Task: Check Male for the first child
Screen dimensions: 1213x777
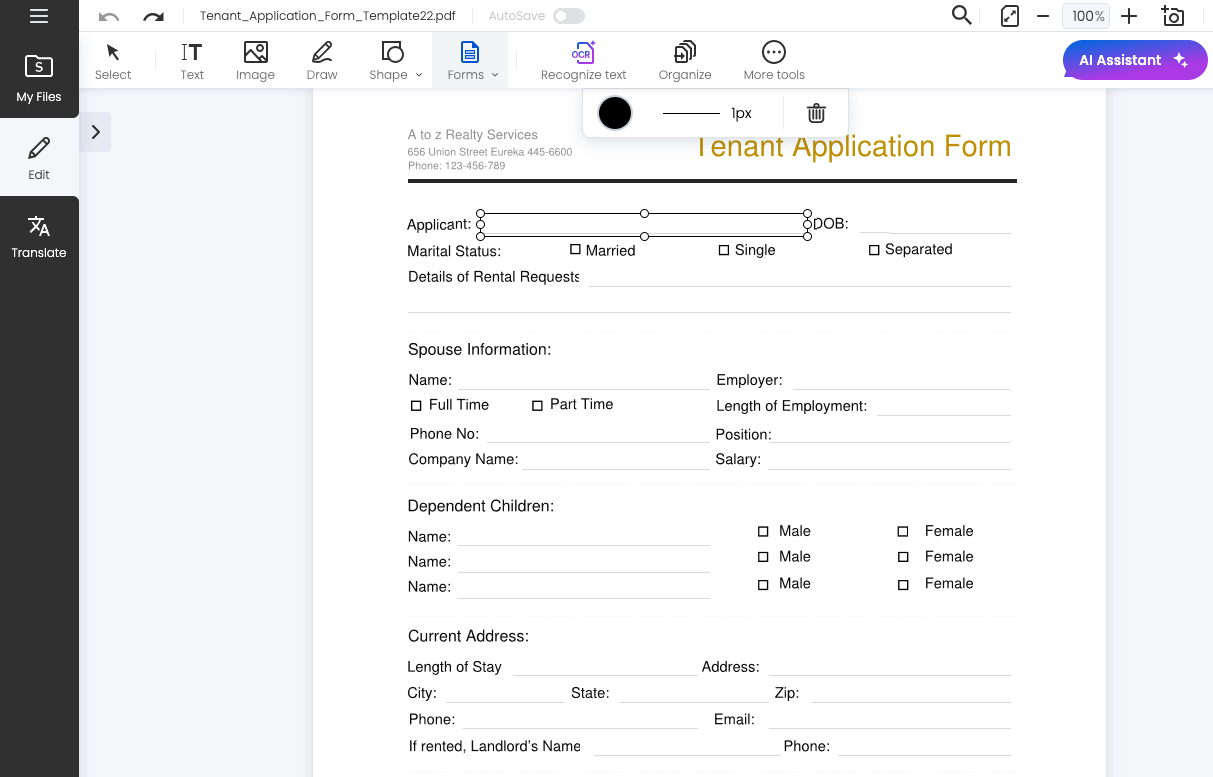Action: pyautogui.click(x=763, y=531)
